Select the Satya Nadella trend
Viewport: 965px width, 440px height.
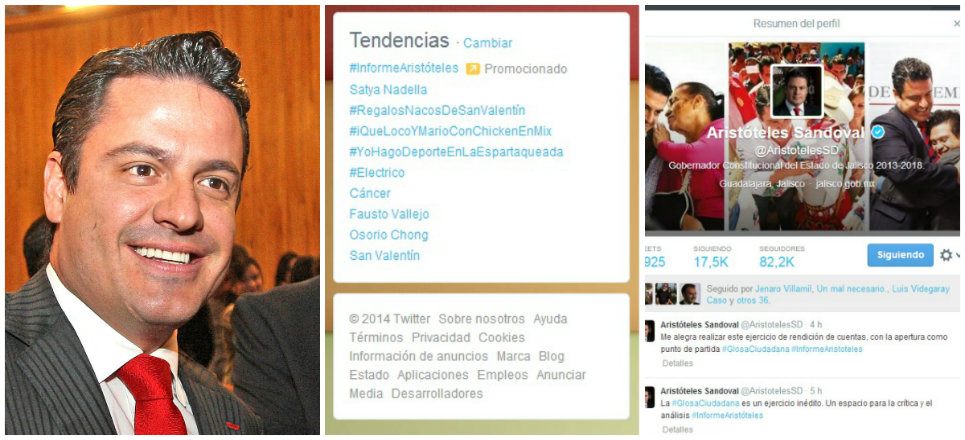[x=388, y=89]
